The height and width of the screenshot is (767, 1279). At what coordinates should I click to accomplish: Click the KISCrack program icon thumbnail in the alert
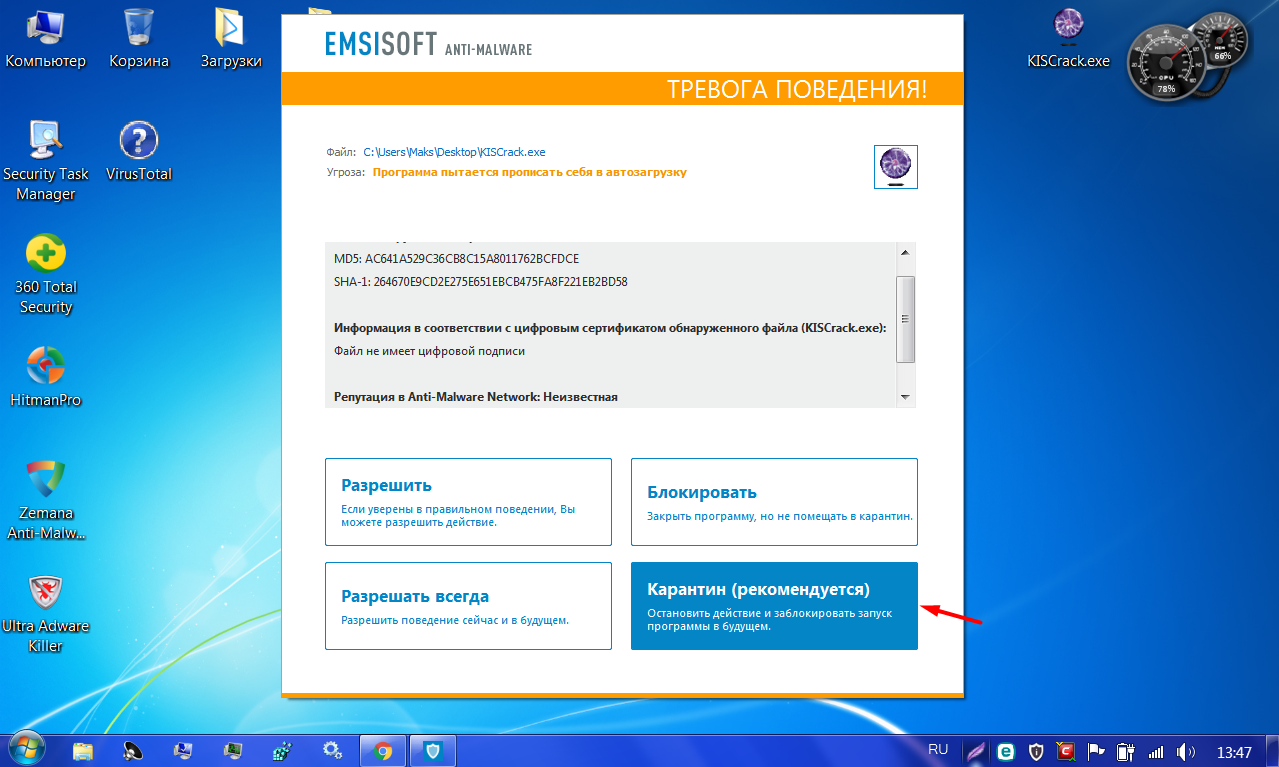896,167
